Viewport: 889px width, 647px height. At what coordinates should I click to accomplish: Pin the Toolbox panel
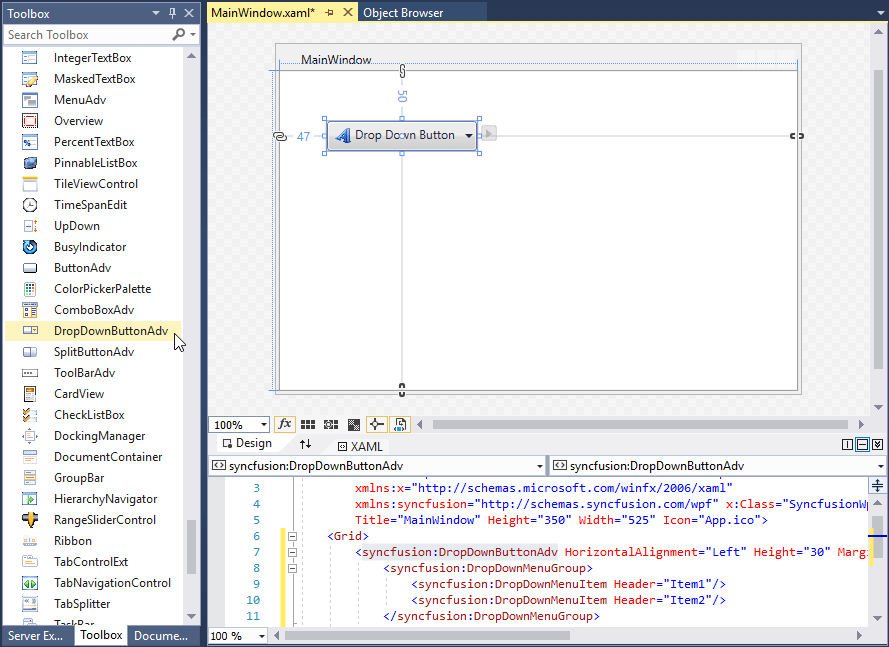tap(173, 12)
